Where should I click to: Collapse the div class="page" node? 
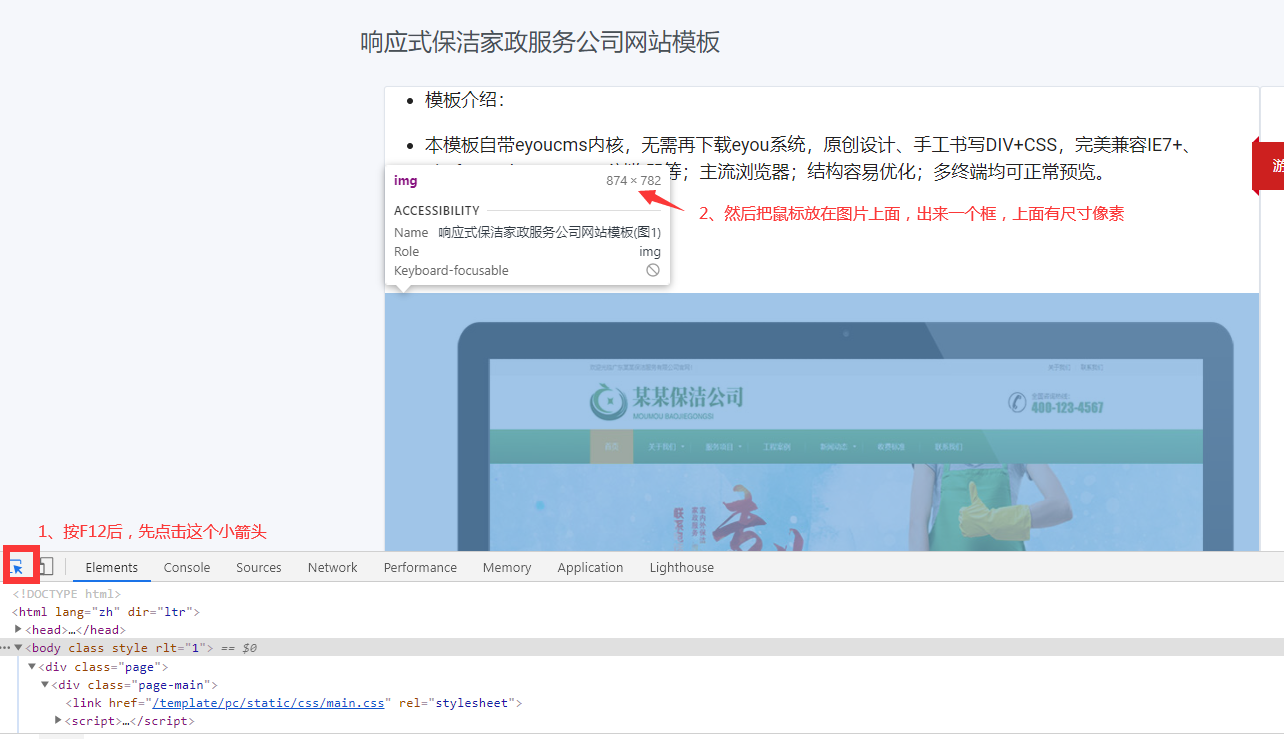click(x=32, y=666)
